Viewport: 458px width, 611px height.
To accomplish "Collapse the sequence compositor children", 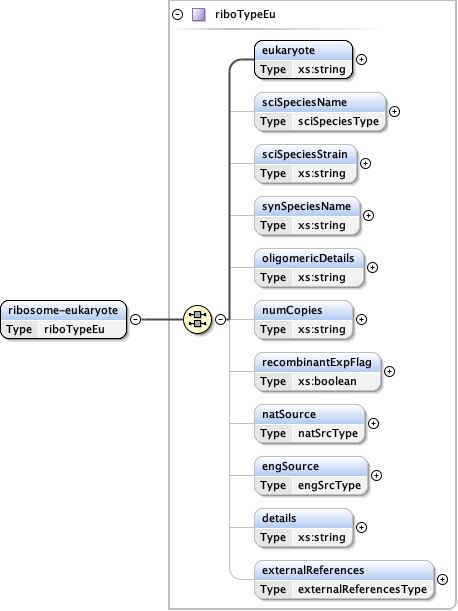I will [x=221, y=319].
